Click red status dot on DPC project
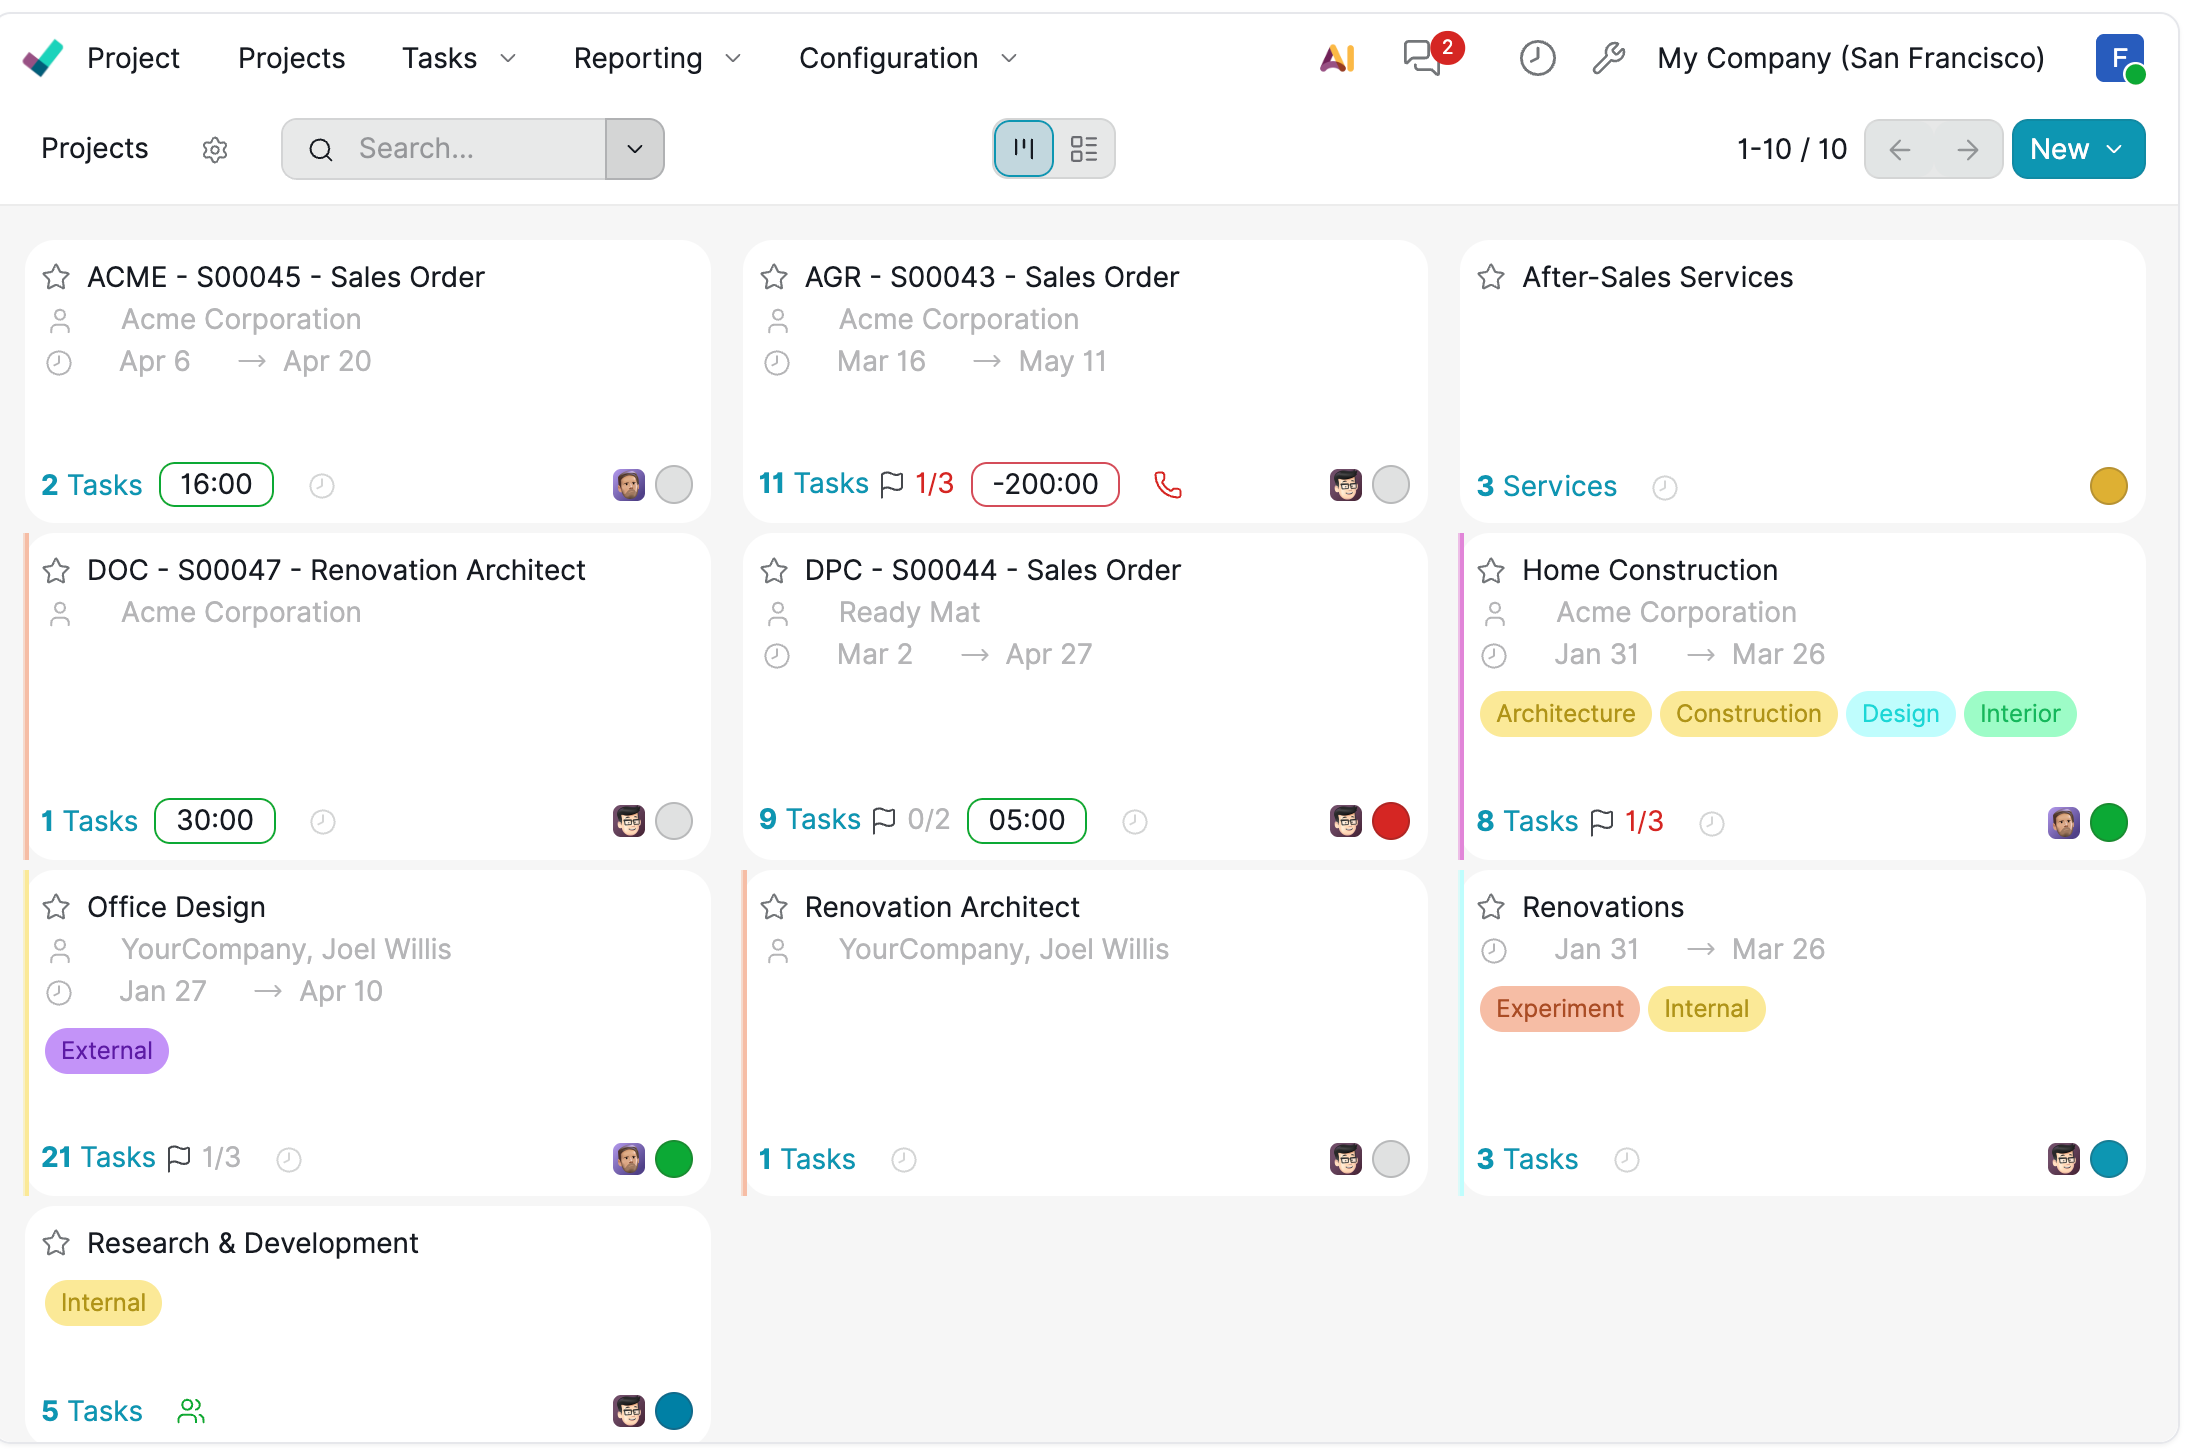2186x1452 pixels. [x=1390, y=821]
